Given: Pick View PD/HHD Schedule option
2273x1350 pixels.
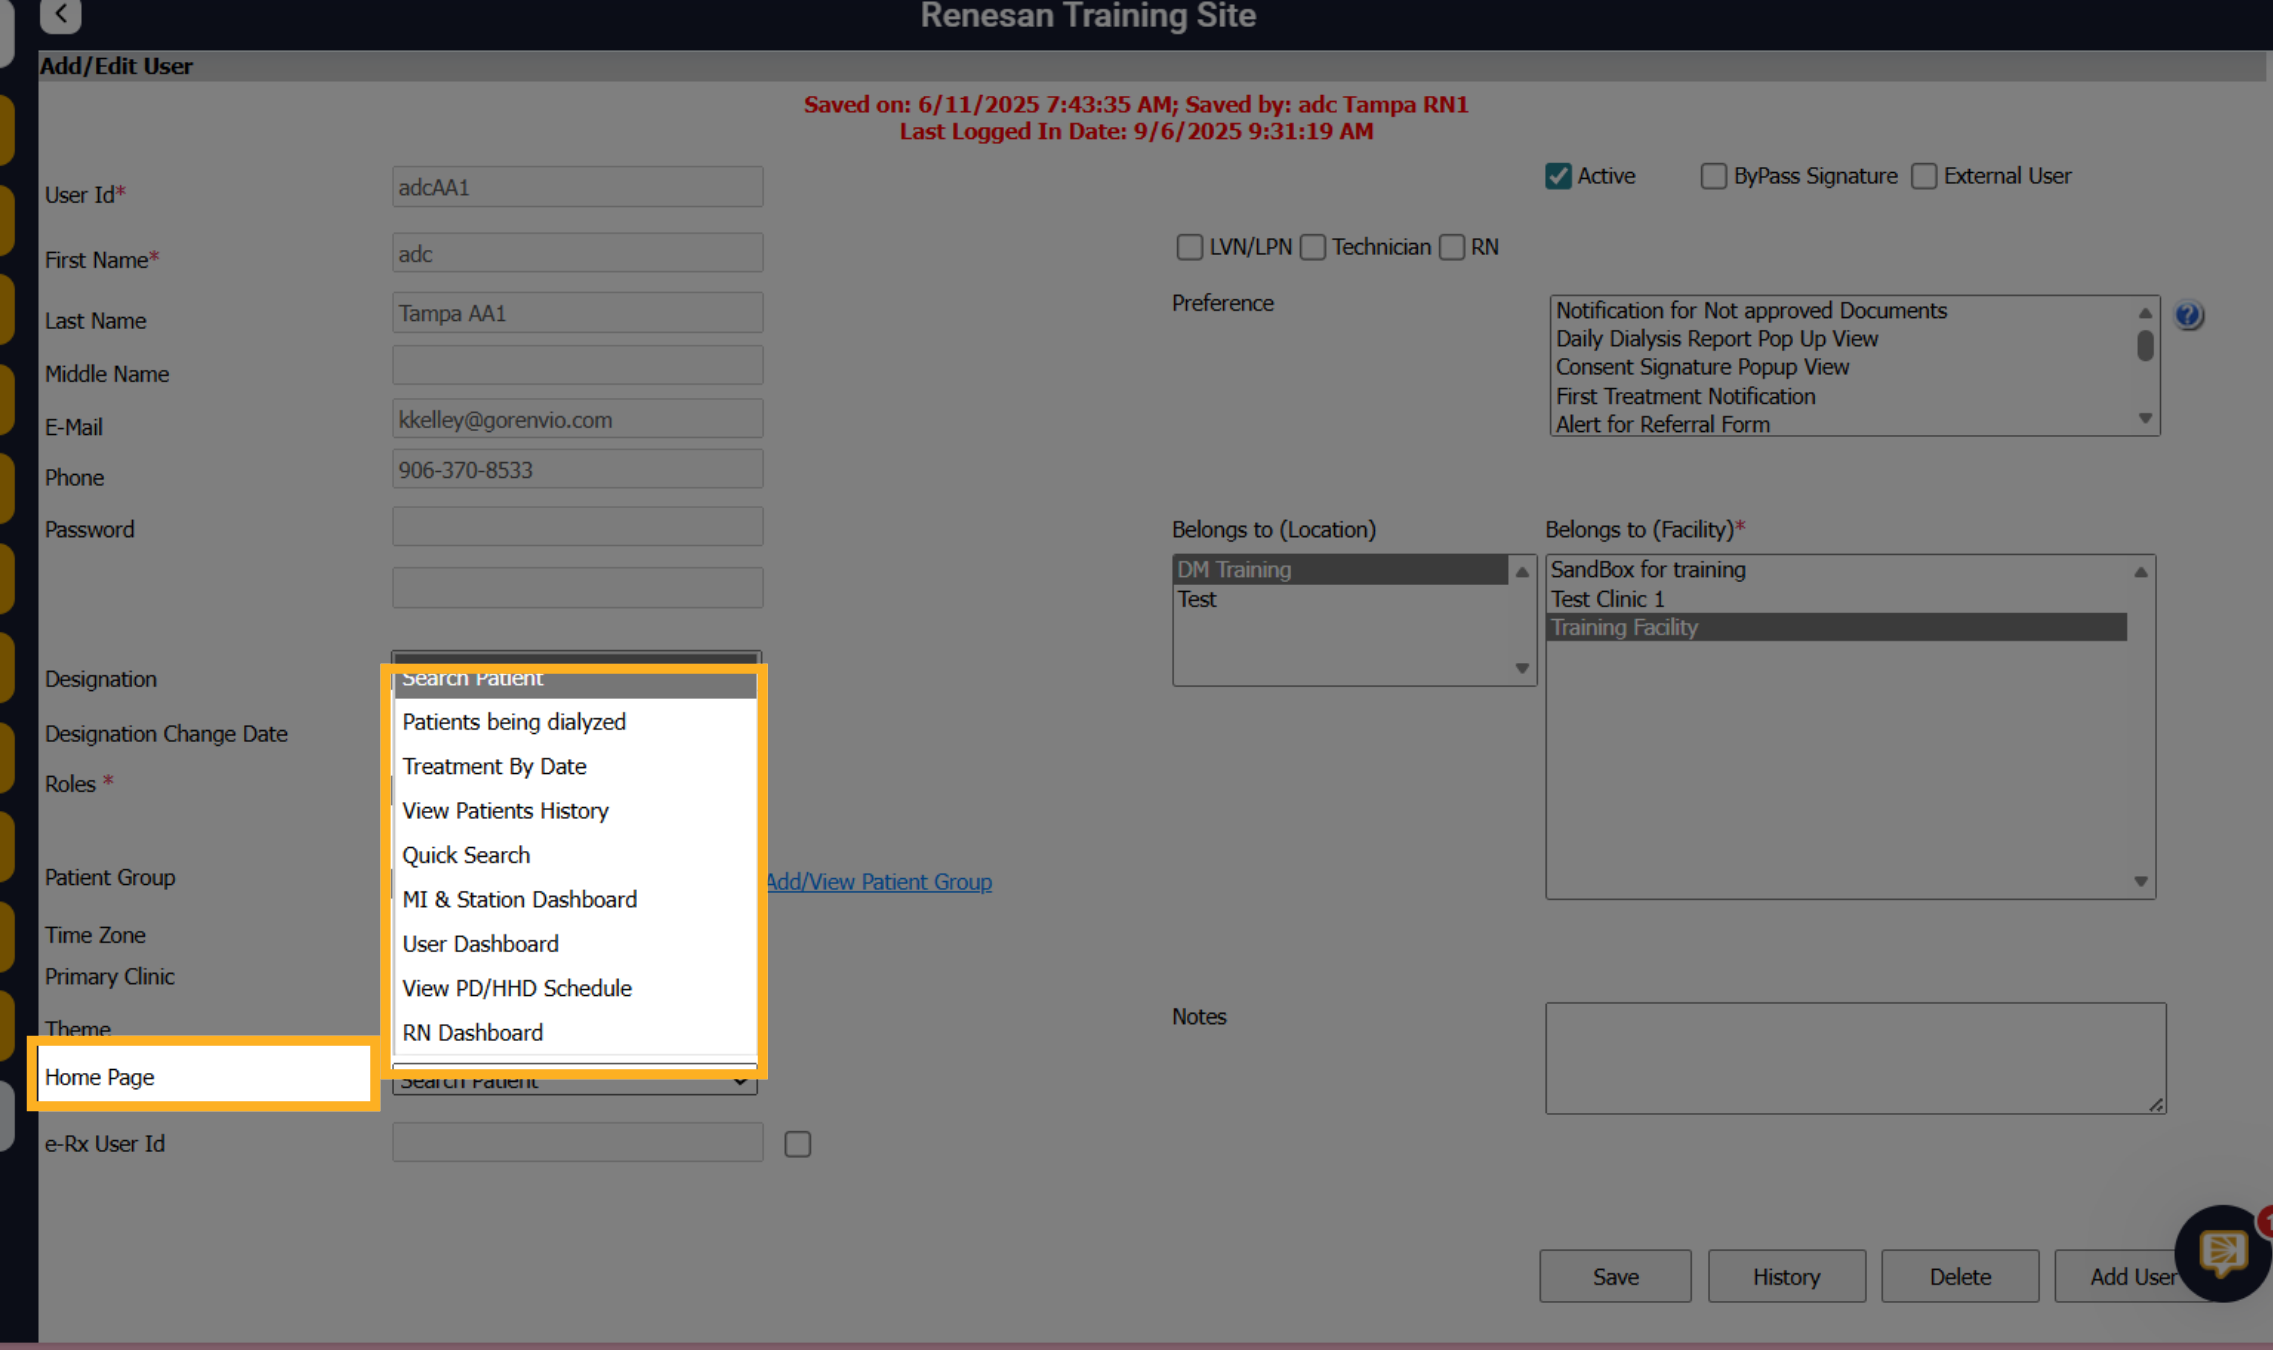Looking at the screenshot, I should click(x=575, y=988).
